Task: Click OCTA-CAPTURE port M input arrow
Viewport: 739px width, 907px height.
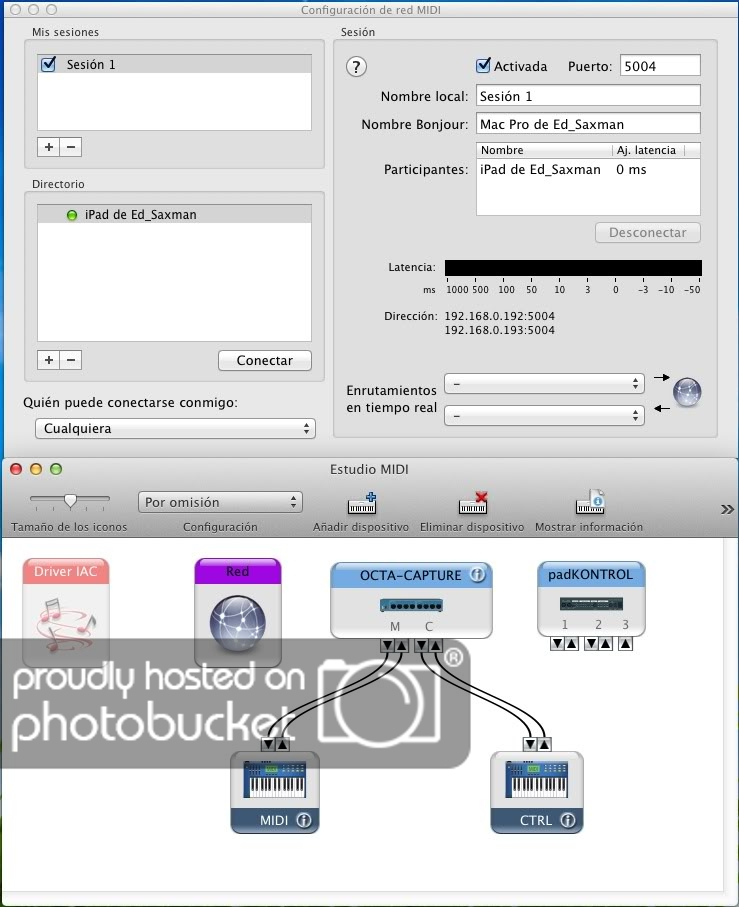Action: click(387, 646)
